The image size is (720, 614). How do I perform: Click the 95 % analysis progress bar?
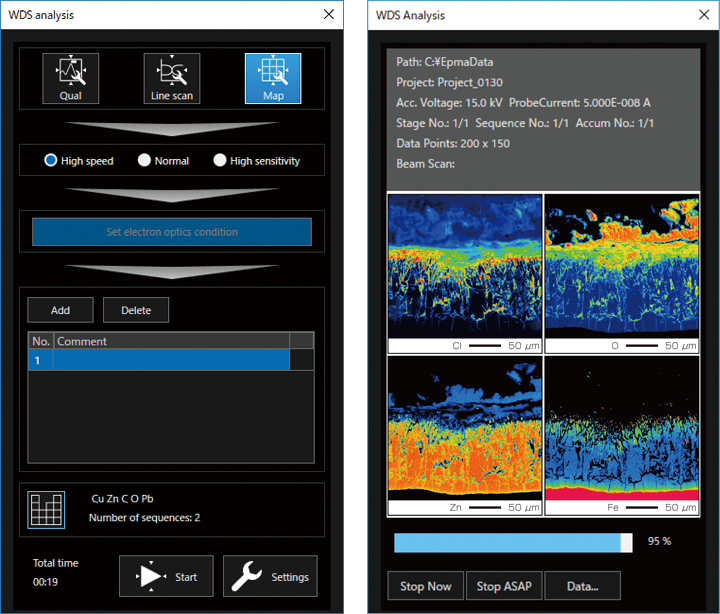tap(513, 543)
